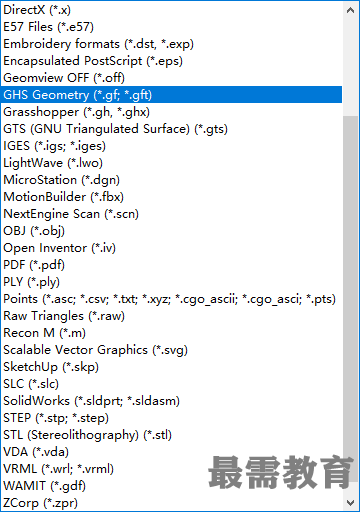Click the scrollbar down arrow
This screenshot has height=512, width=360.
point(350,502)
